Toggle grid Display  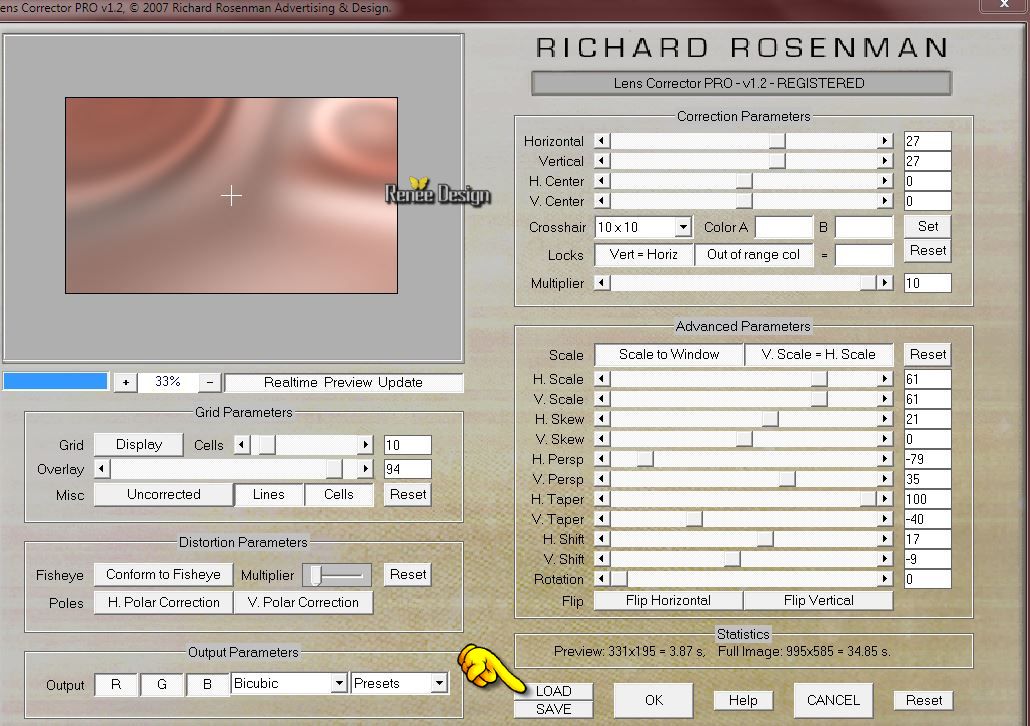tap(139, 445)
